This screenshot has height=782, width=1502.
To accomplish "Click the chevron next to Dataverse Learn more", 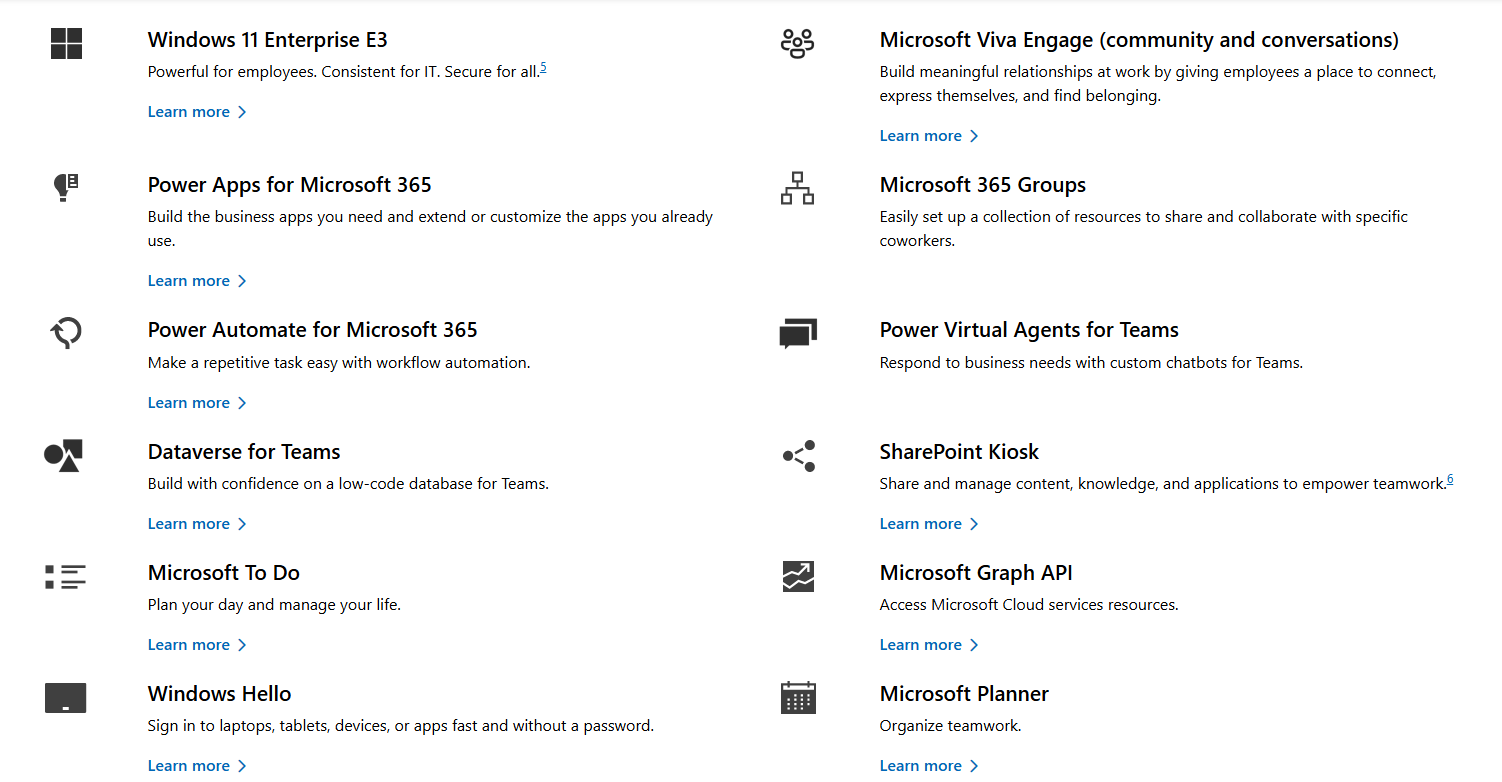I will coord(243,523).
